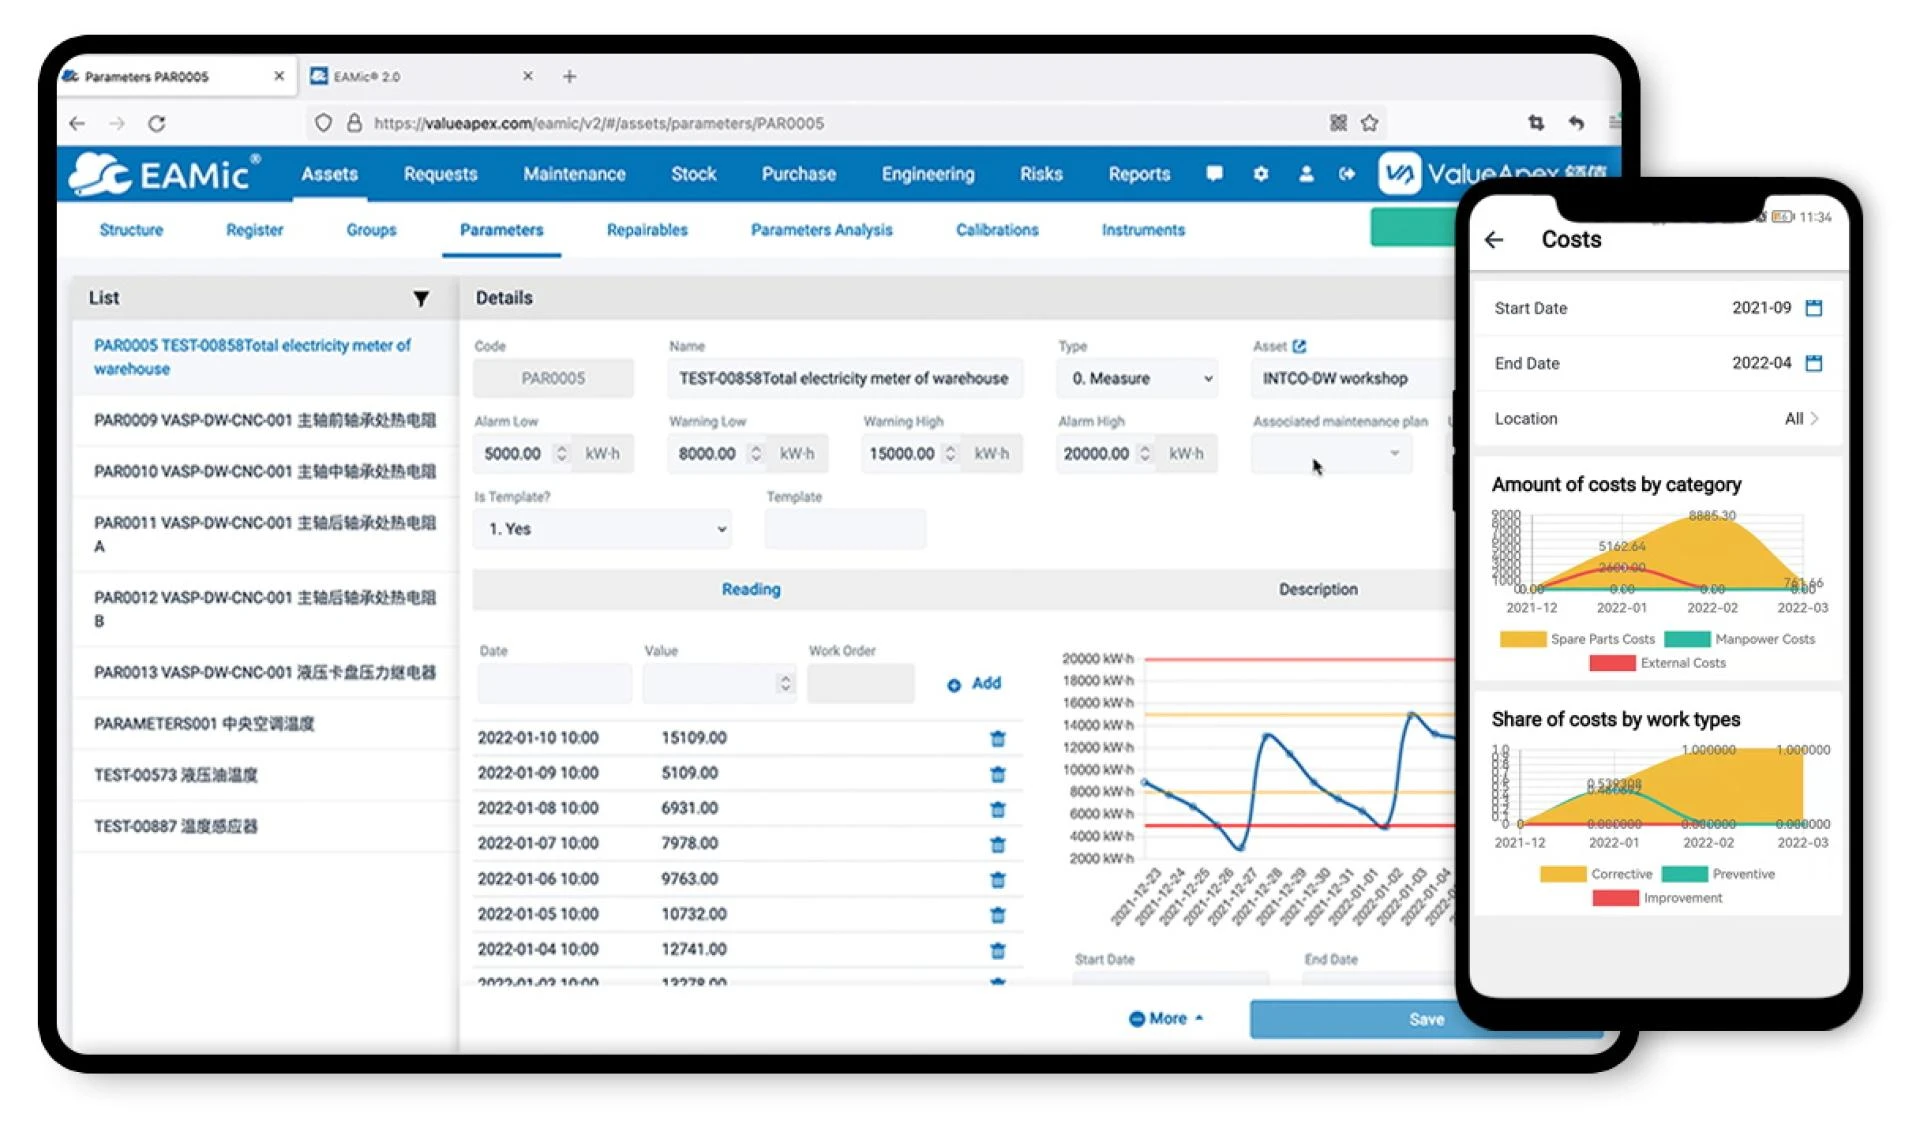Click the EAMic cloud logo

95,172
